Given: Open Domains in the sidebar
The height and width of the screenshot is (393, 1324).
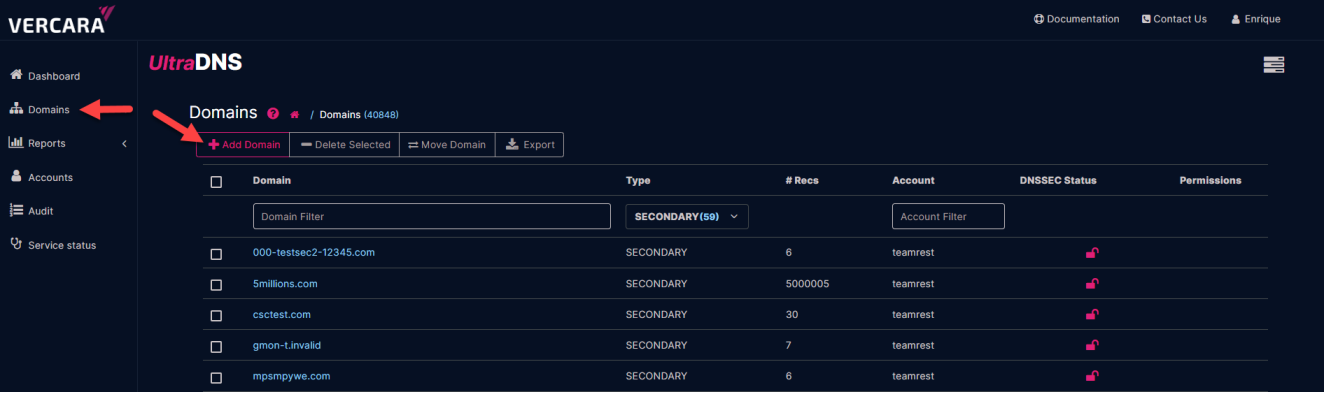Looking at the screenshot, I should click(40, 109).
